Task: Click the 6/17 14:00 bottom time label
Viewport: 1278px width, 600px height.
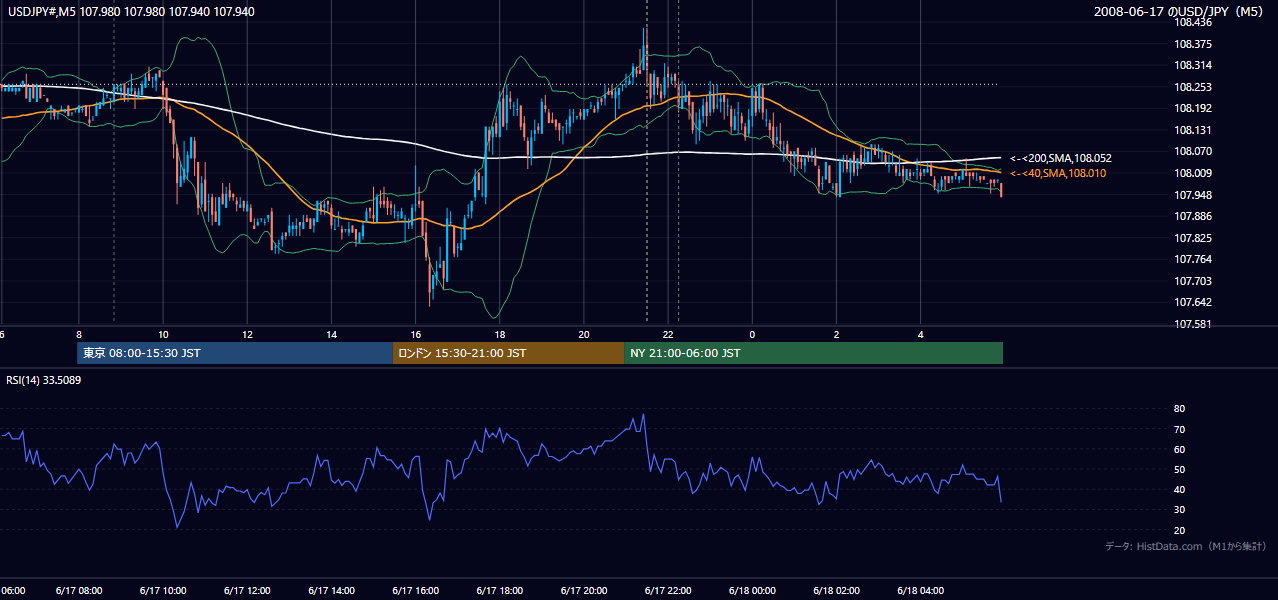Action: (331, 590)
